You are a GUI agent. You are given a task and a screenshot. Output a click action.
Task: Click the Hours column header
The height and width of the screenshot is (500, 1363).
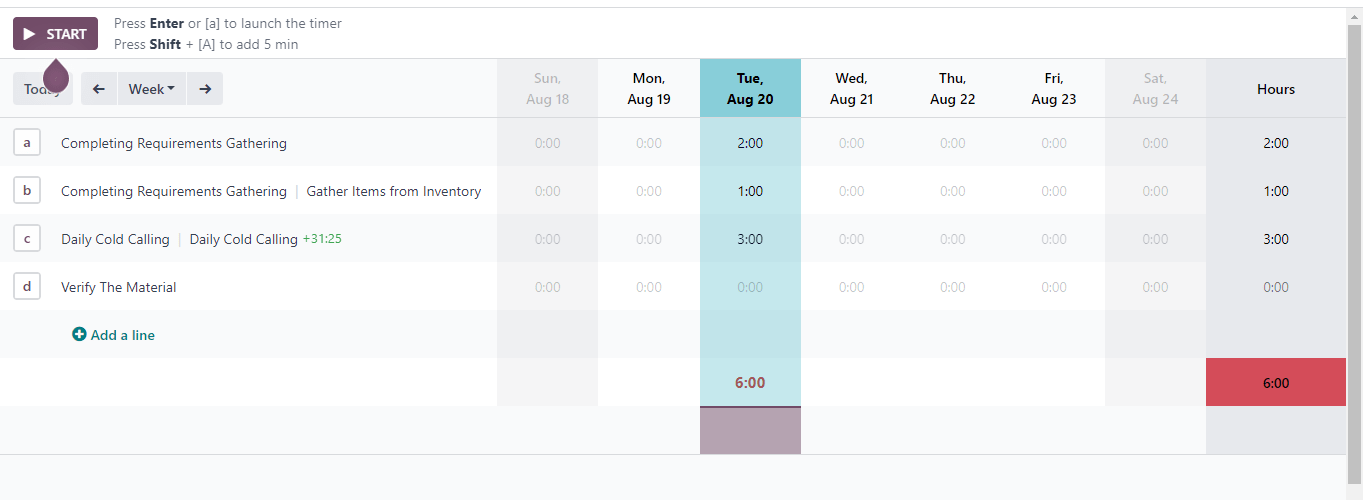pyautogui.click(x=1276, y=89)
